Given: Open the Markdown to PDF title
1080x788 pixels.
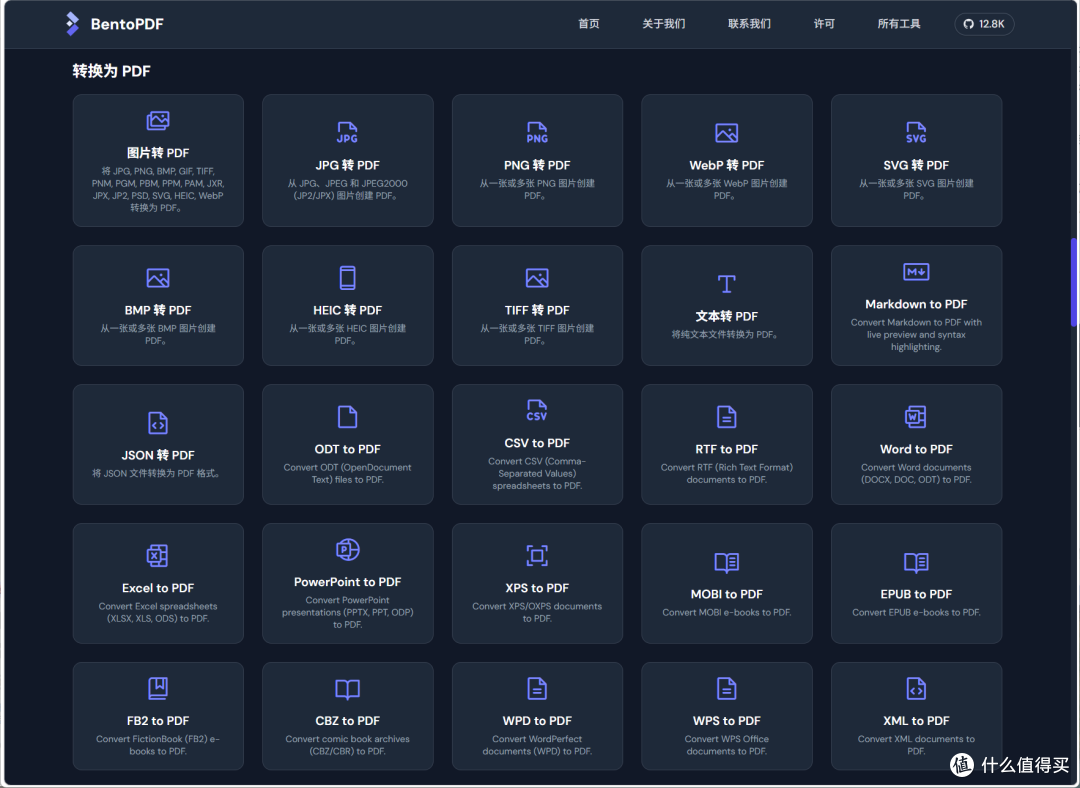Looking at the screenshot, I should click(x=916, y=304).
